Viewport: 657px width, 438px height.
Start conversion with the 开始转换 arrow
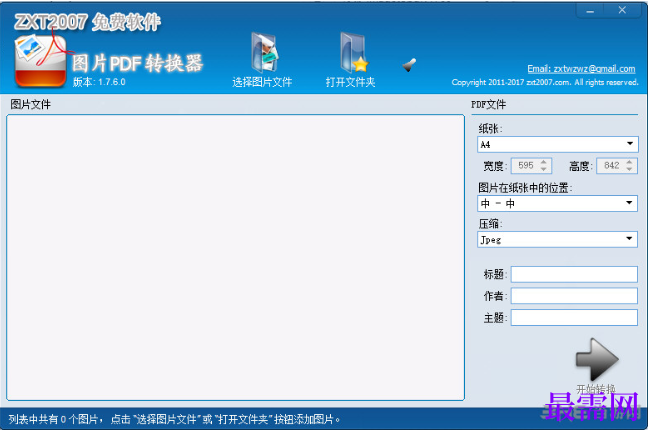(596, 359)
